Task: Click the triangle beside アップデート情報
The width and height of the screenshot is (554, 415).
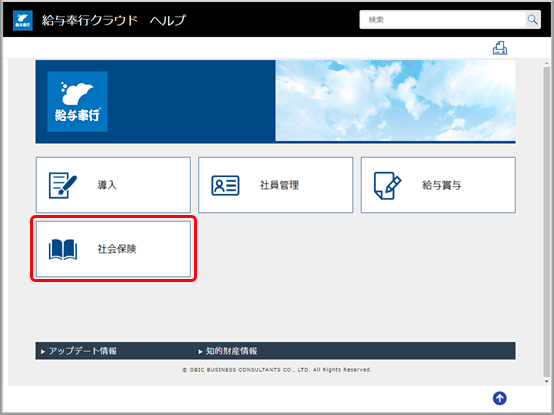Action: pos(43,352)
